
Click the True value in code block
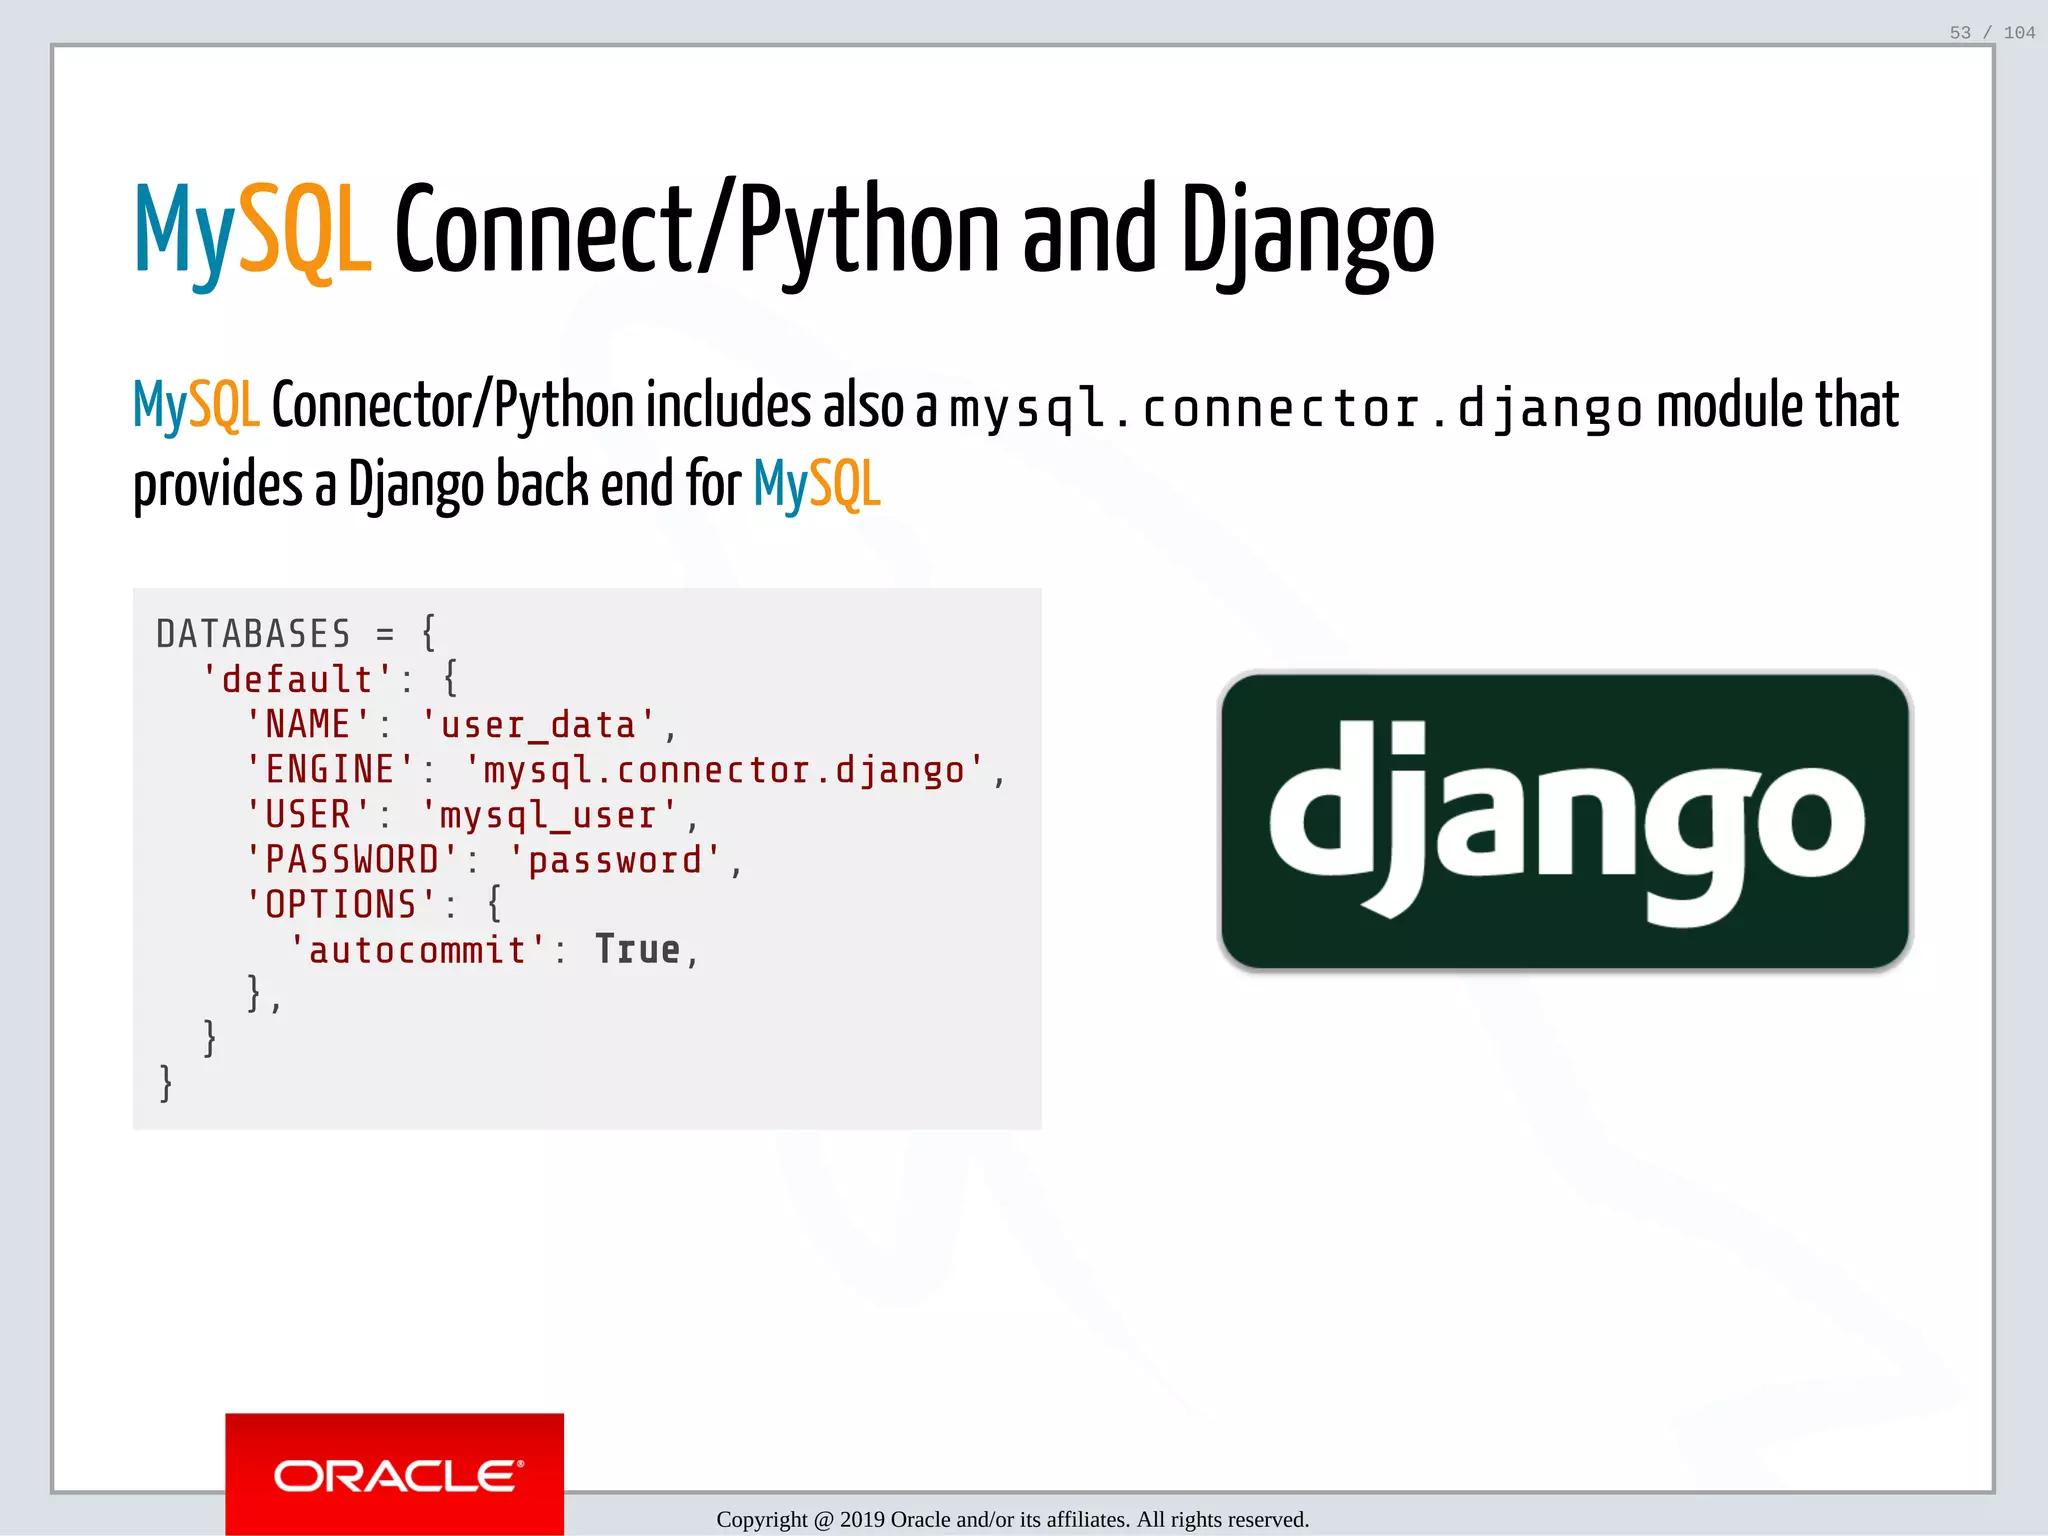point(637,950)
